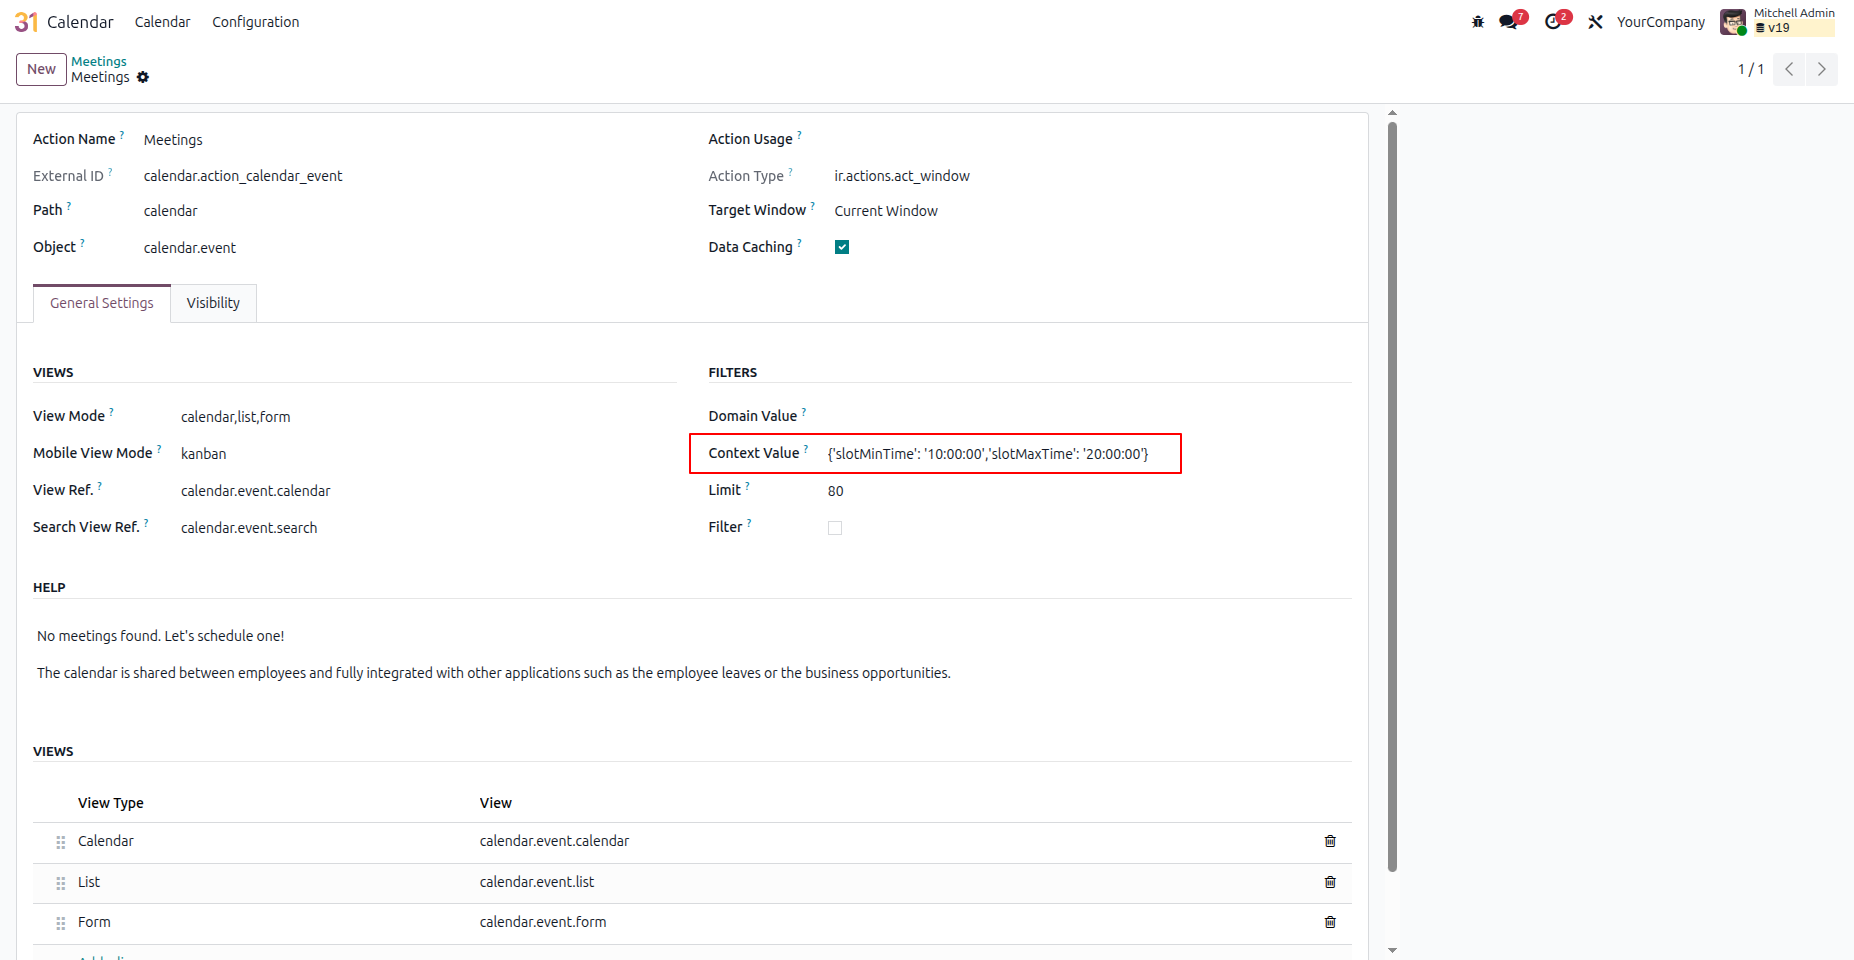
Task: Open the YourCompany company switcher
Action: pyautogui.click(x=1660, y=22)
